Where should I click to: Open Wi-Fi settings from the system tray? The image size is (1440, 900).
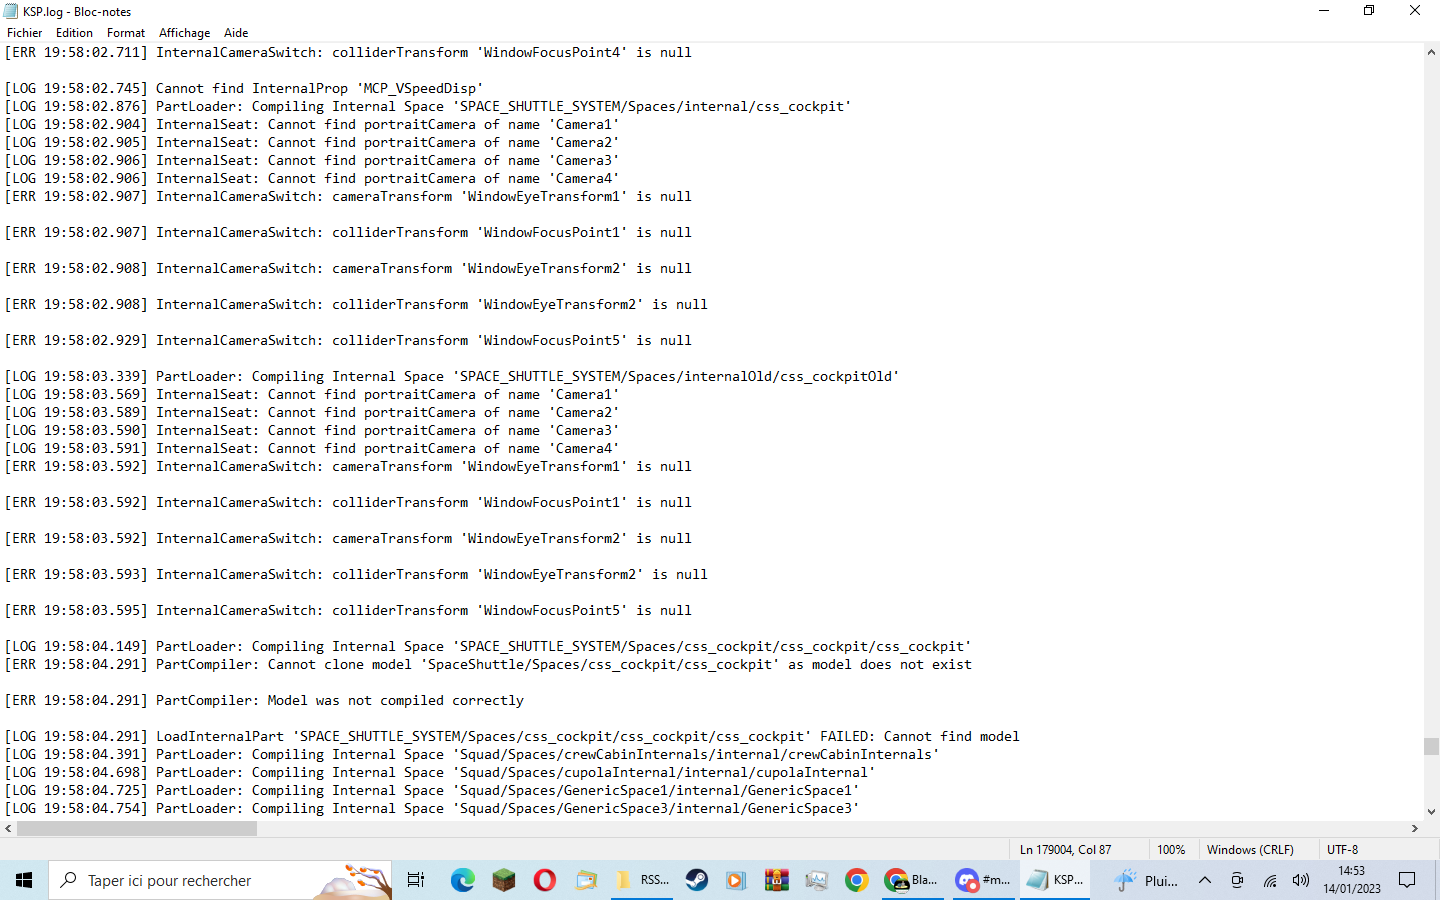[1270, 881]
